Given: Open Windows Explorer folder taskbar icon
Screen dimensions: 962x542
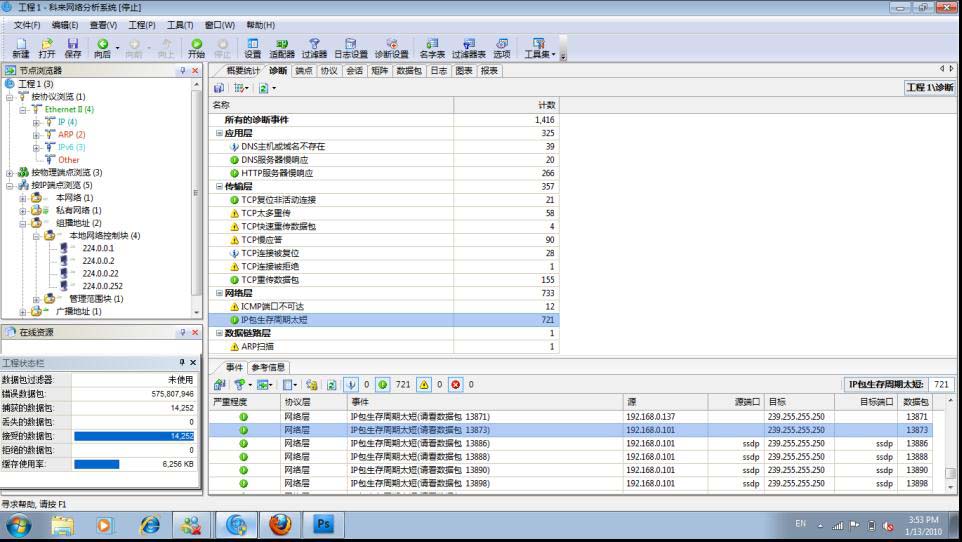Looking at the screenshot, I should point(63,525).
